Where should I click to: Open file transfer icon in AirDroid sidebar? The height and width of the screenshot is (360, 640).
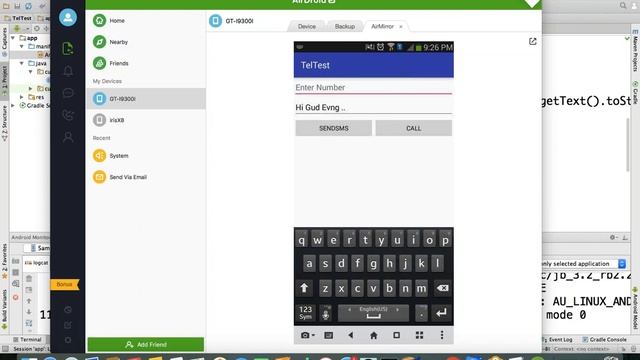(68, 49)
